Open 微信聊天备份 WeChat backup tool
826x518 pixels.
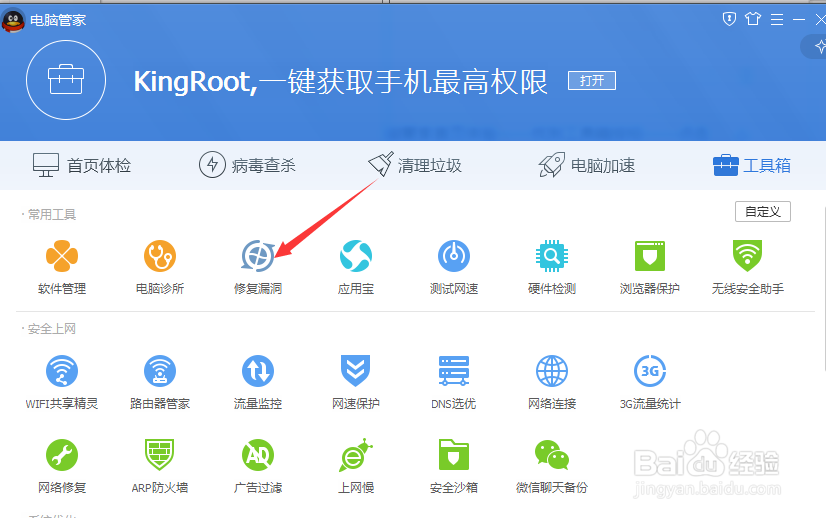(552, 466)
